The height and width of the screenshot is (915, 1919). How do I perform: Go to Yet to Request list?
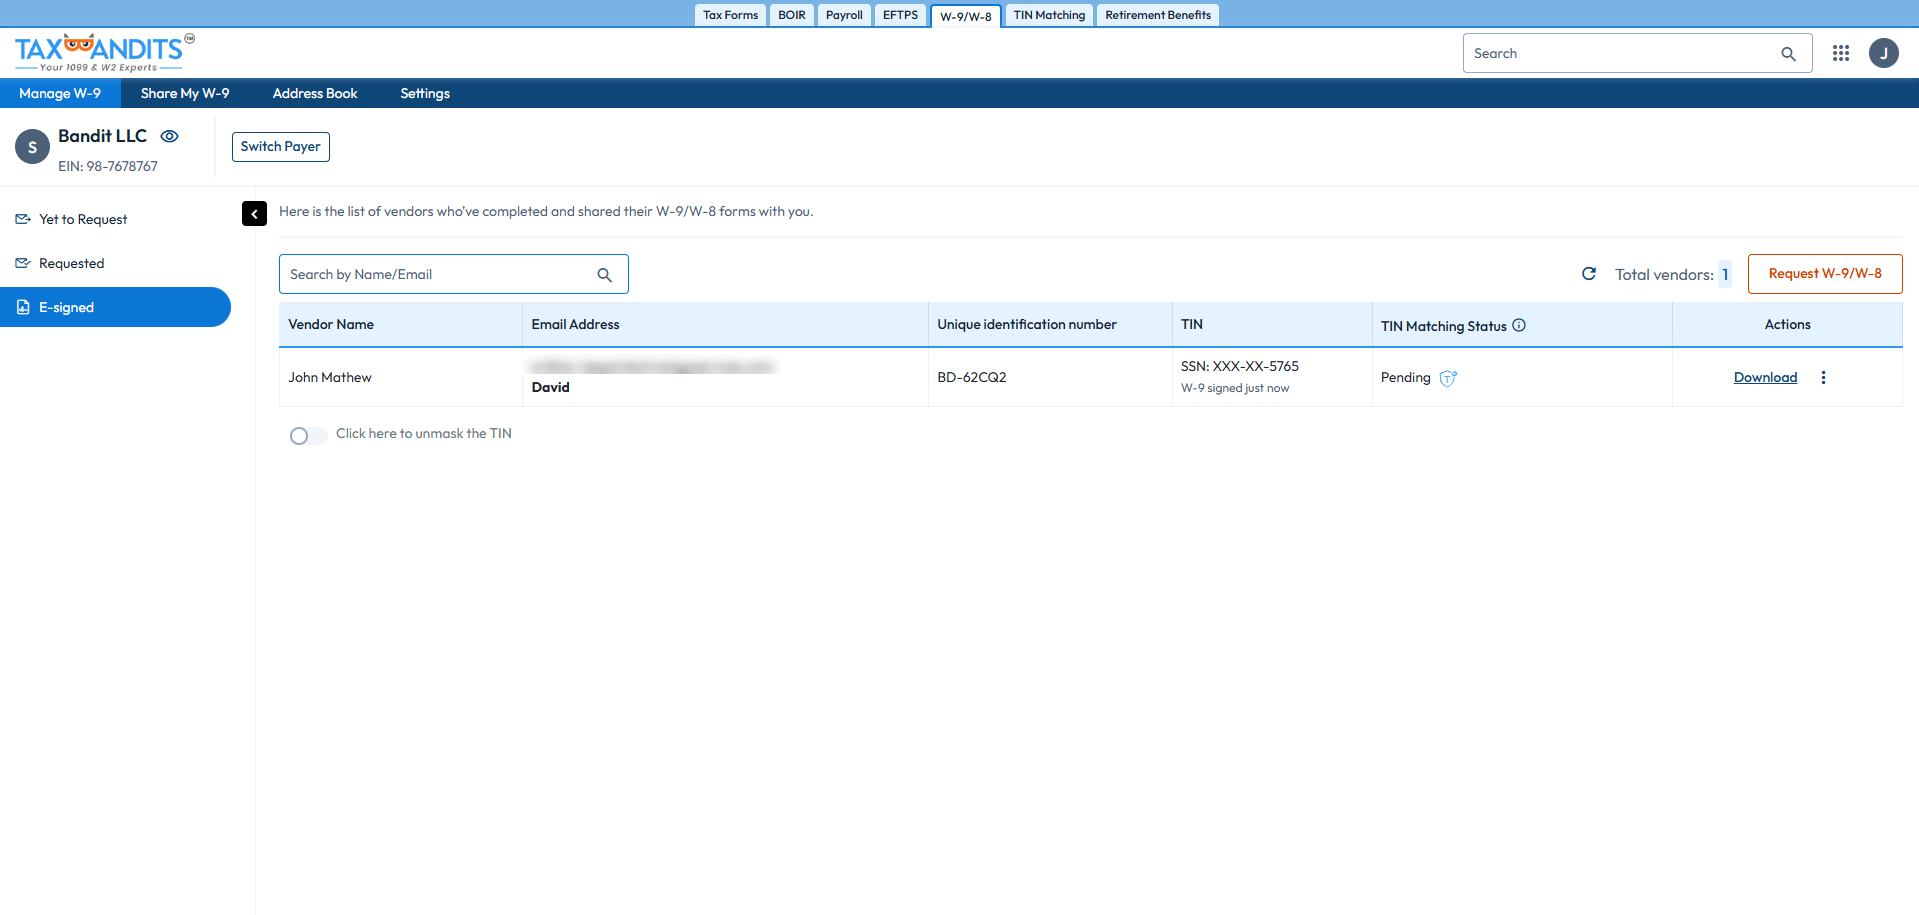click(x=83, y=219)
